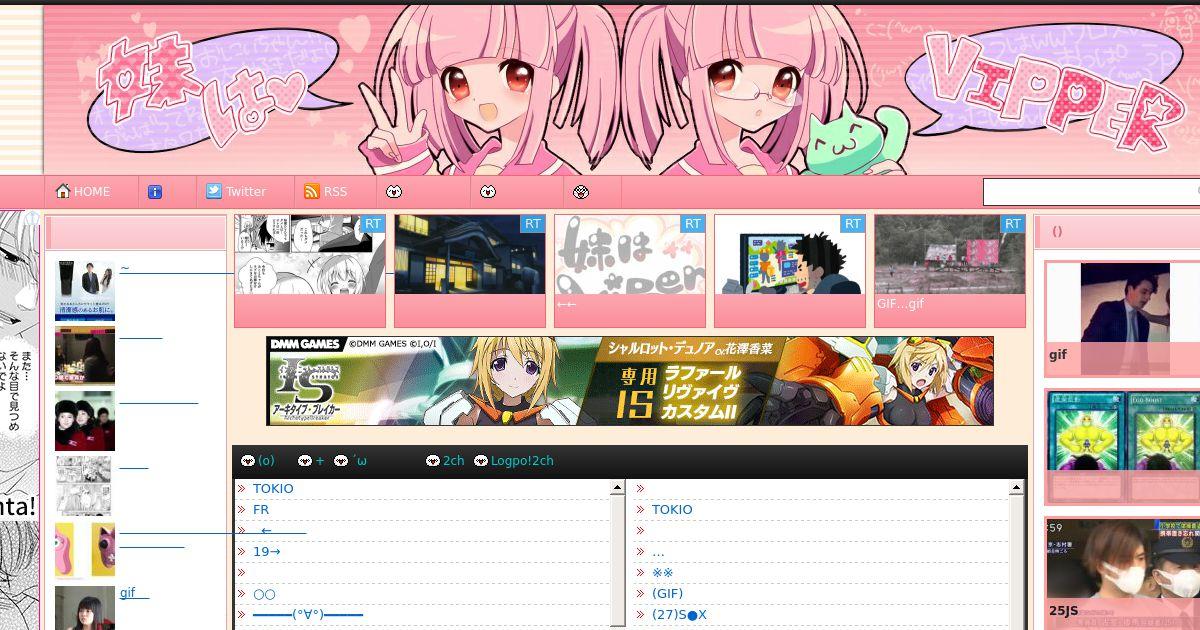Select the + tab in dark bar

coord(320,461)
